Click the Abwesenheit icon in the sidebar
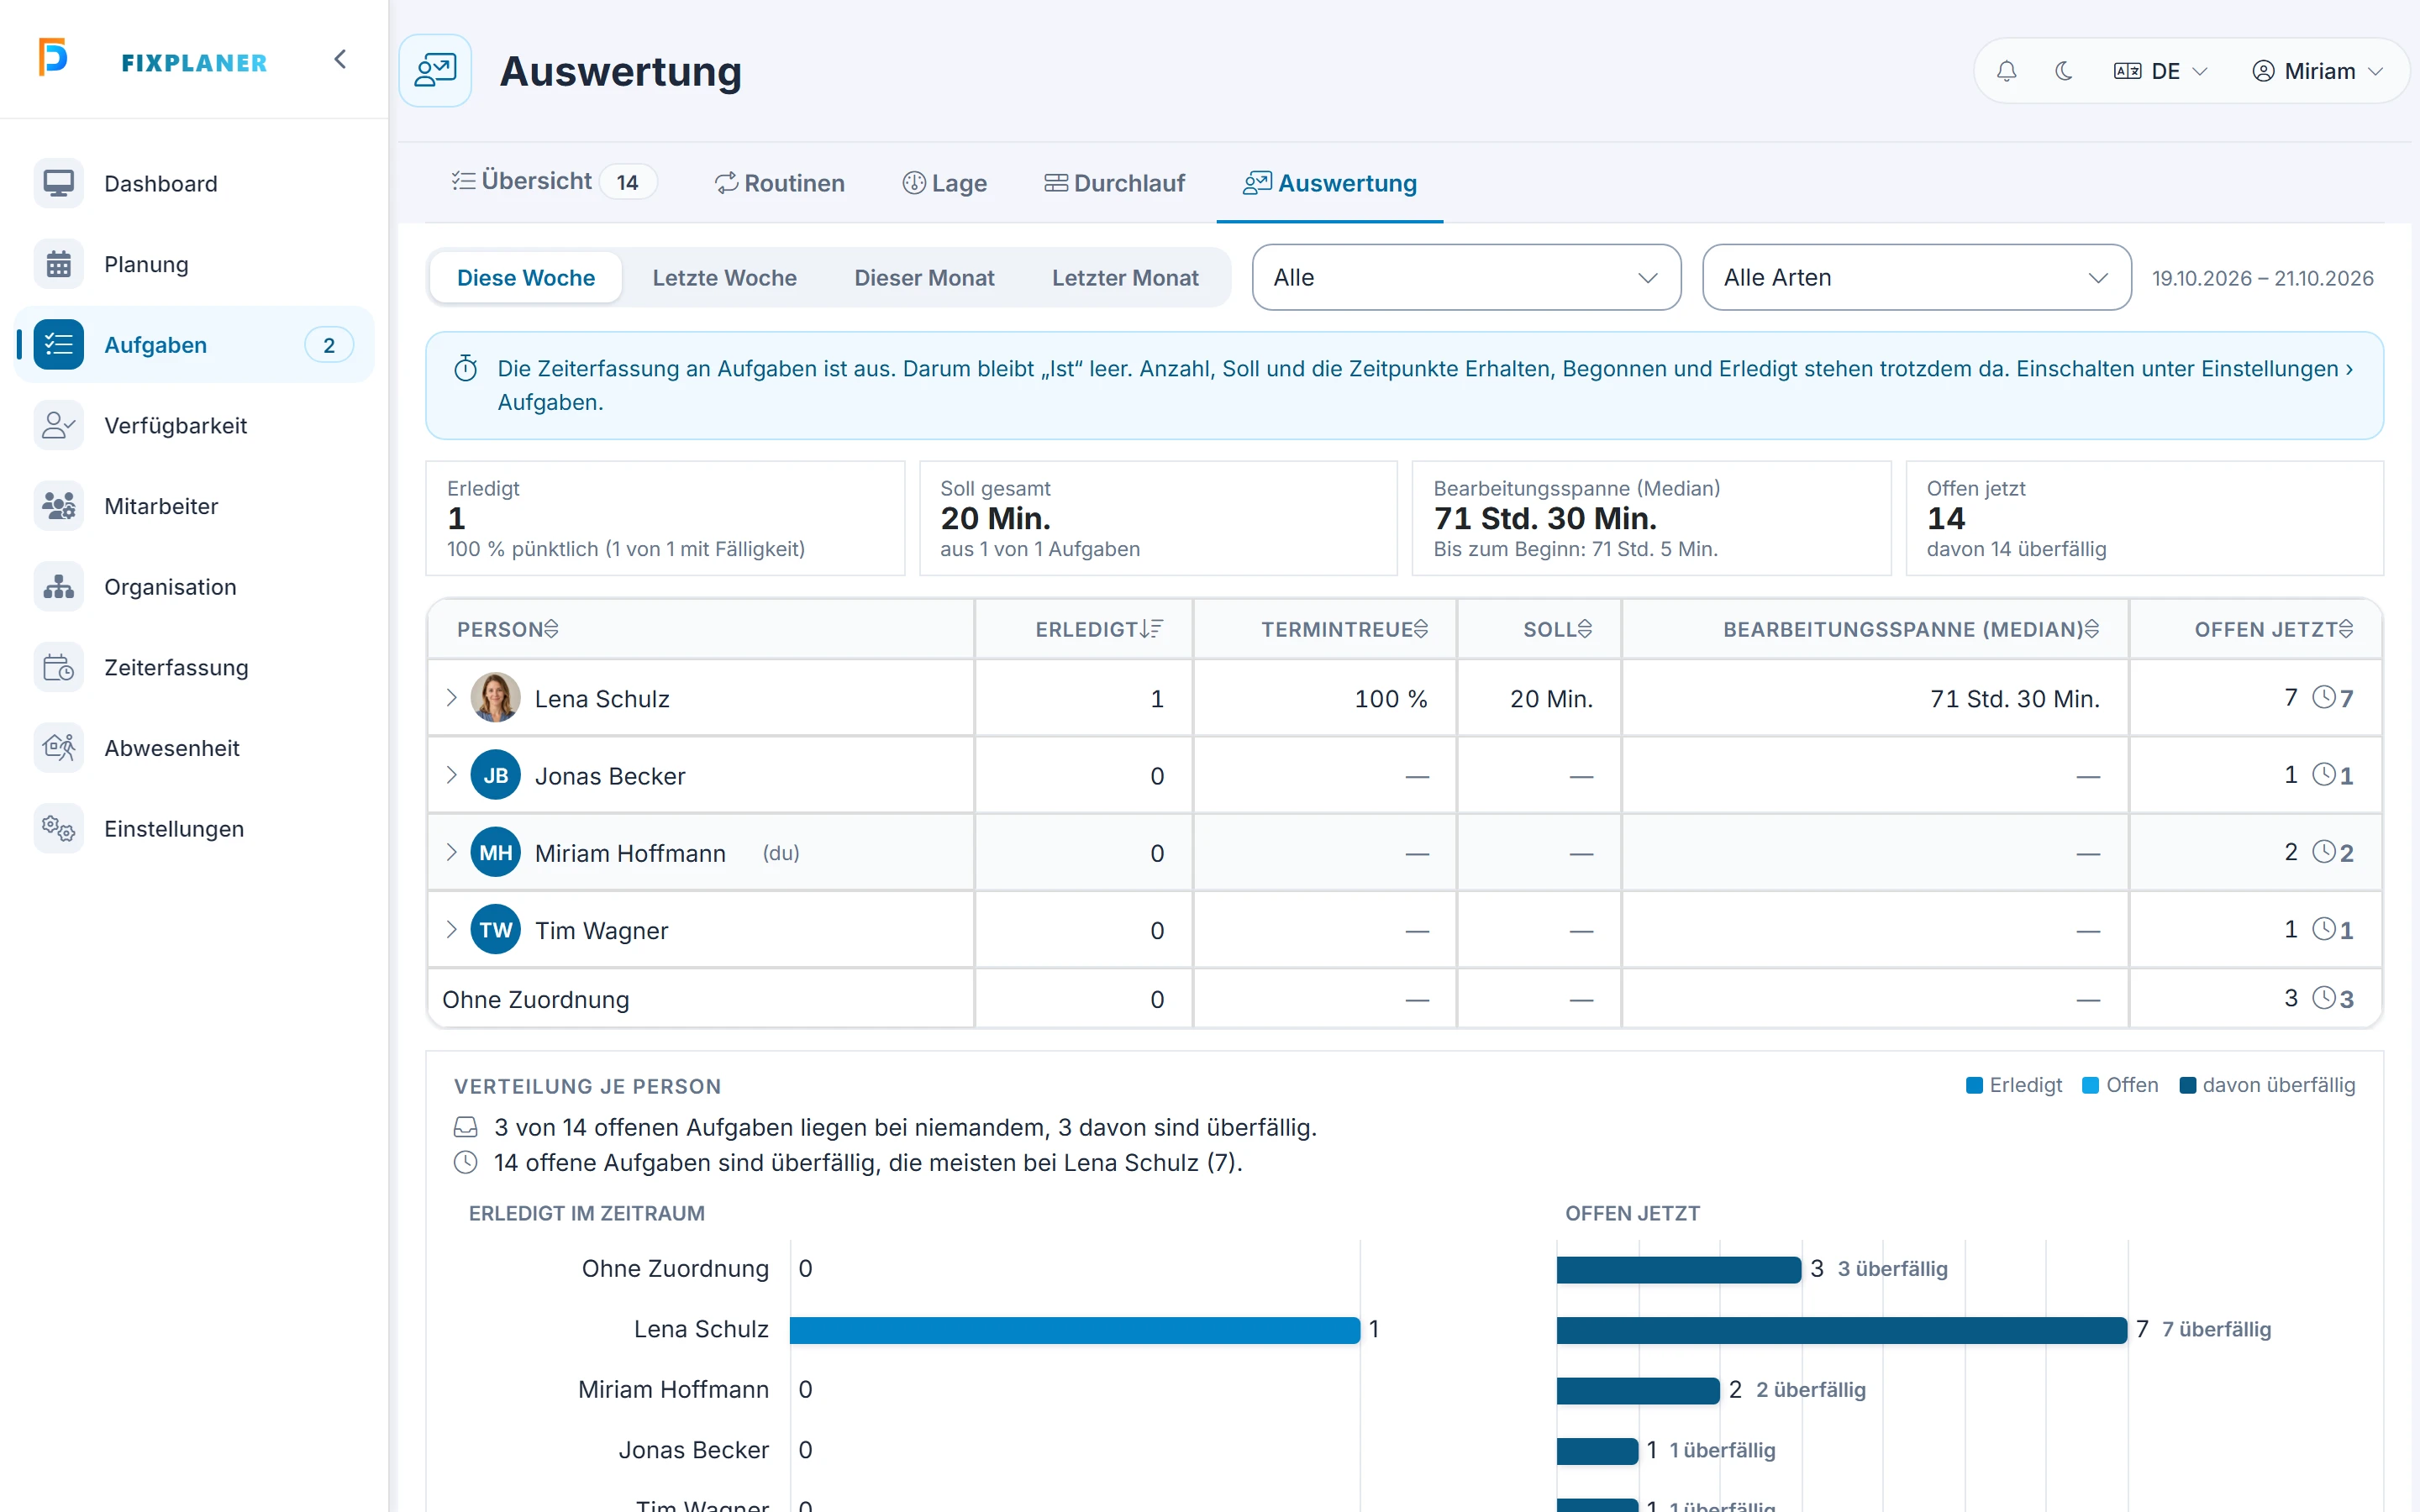Image resolution: width=2420 pixels, height=1512 pixels. pos(59,748)
